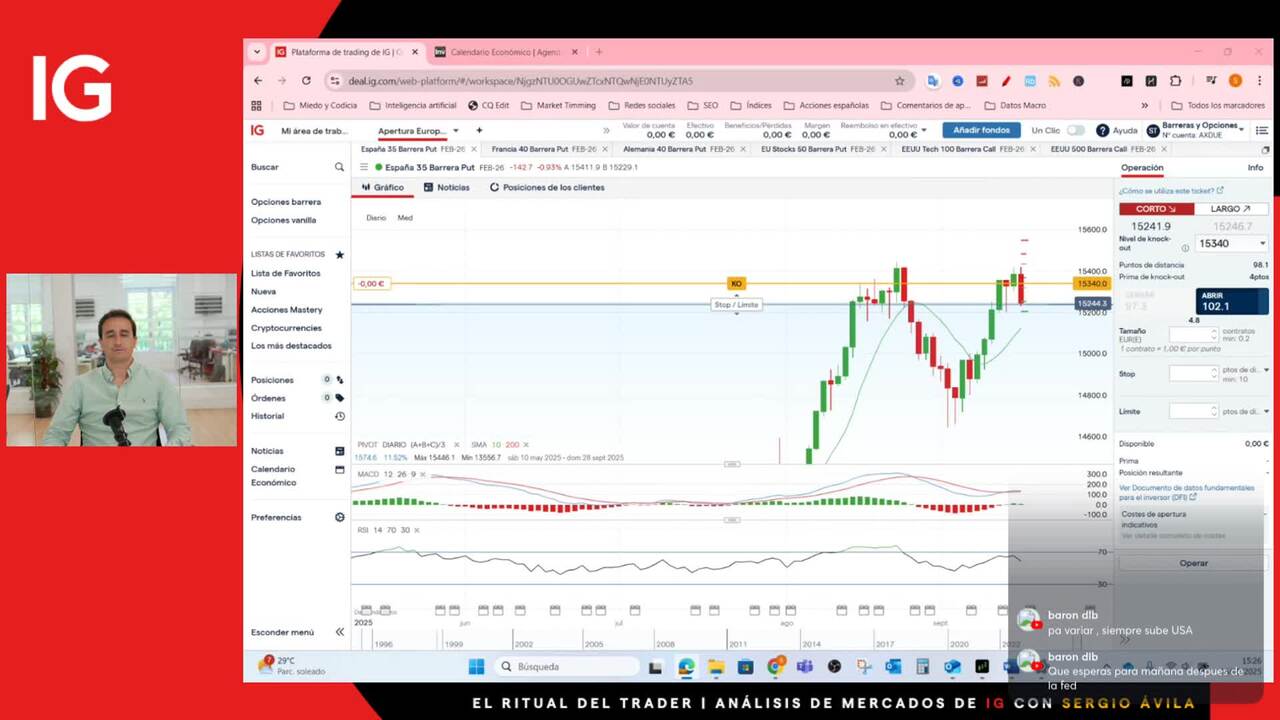Open Opciones vanilla in sidebar
The height and width of the screenshot is (720, 1280).
283,220
